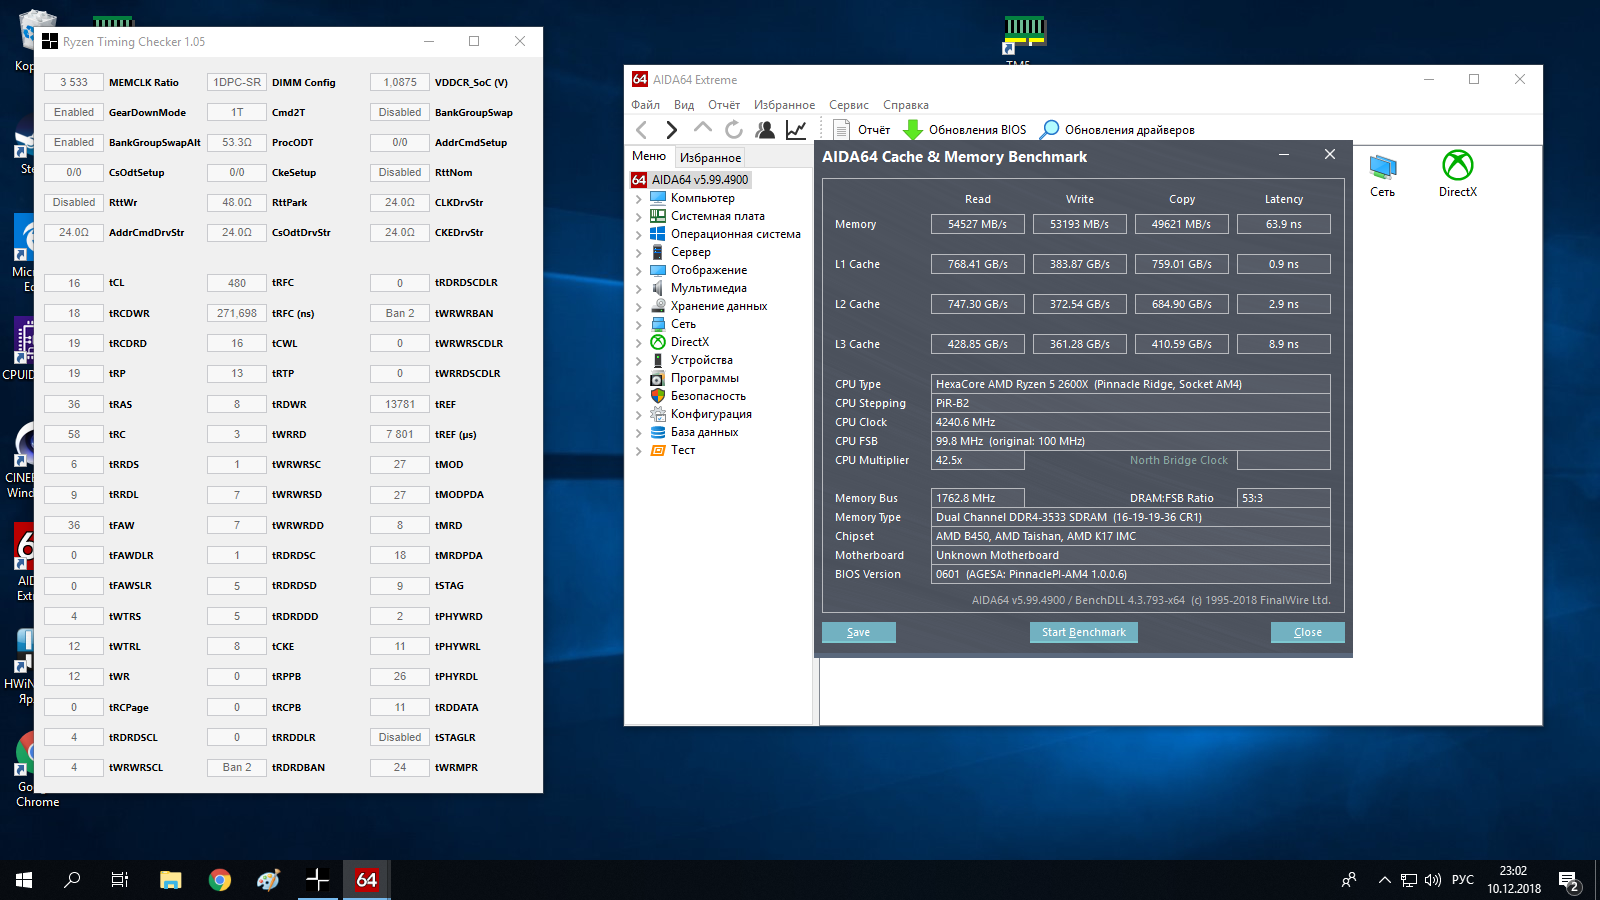
Task: Click the BIOS Version 0601 field
Action: click(x=1131, y=574)
